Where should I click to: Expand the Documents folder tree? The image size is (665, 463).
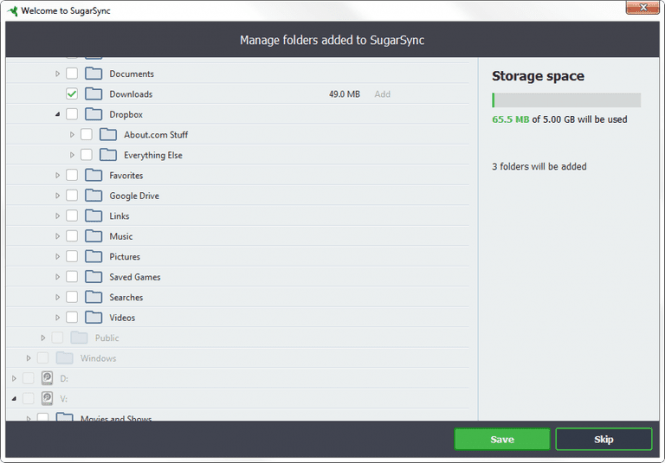point(58,74)
